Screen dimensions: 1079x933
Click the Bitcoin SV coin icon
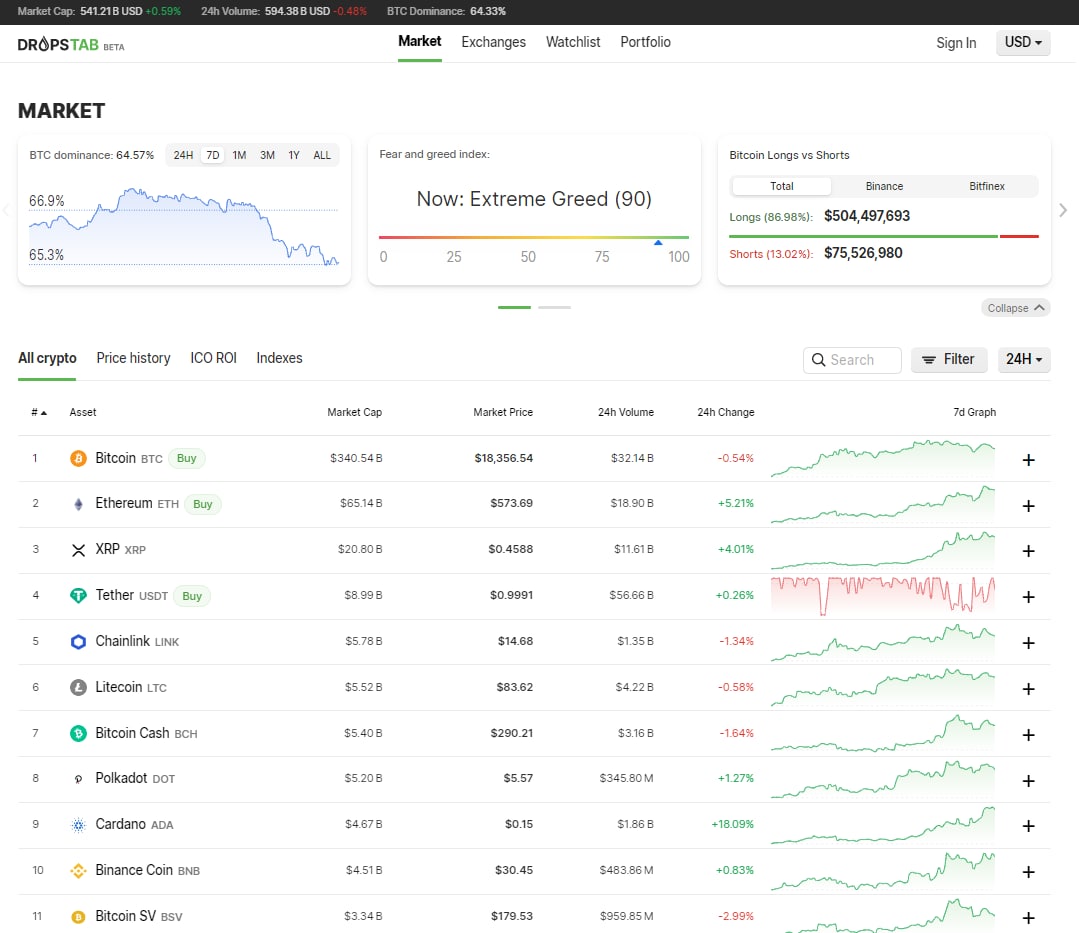click(78, 916)
